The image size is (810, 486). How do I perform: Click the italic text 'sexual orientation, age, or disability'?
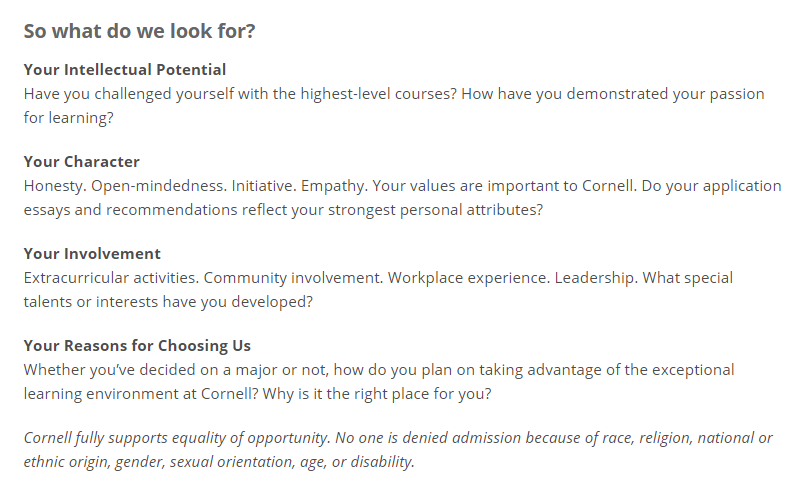[291, 462]
